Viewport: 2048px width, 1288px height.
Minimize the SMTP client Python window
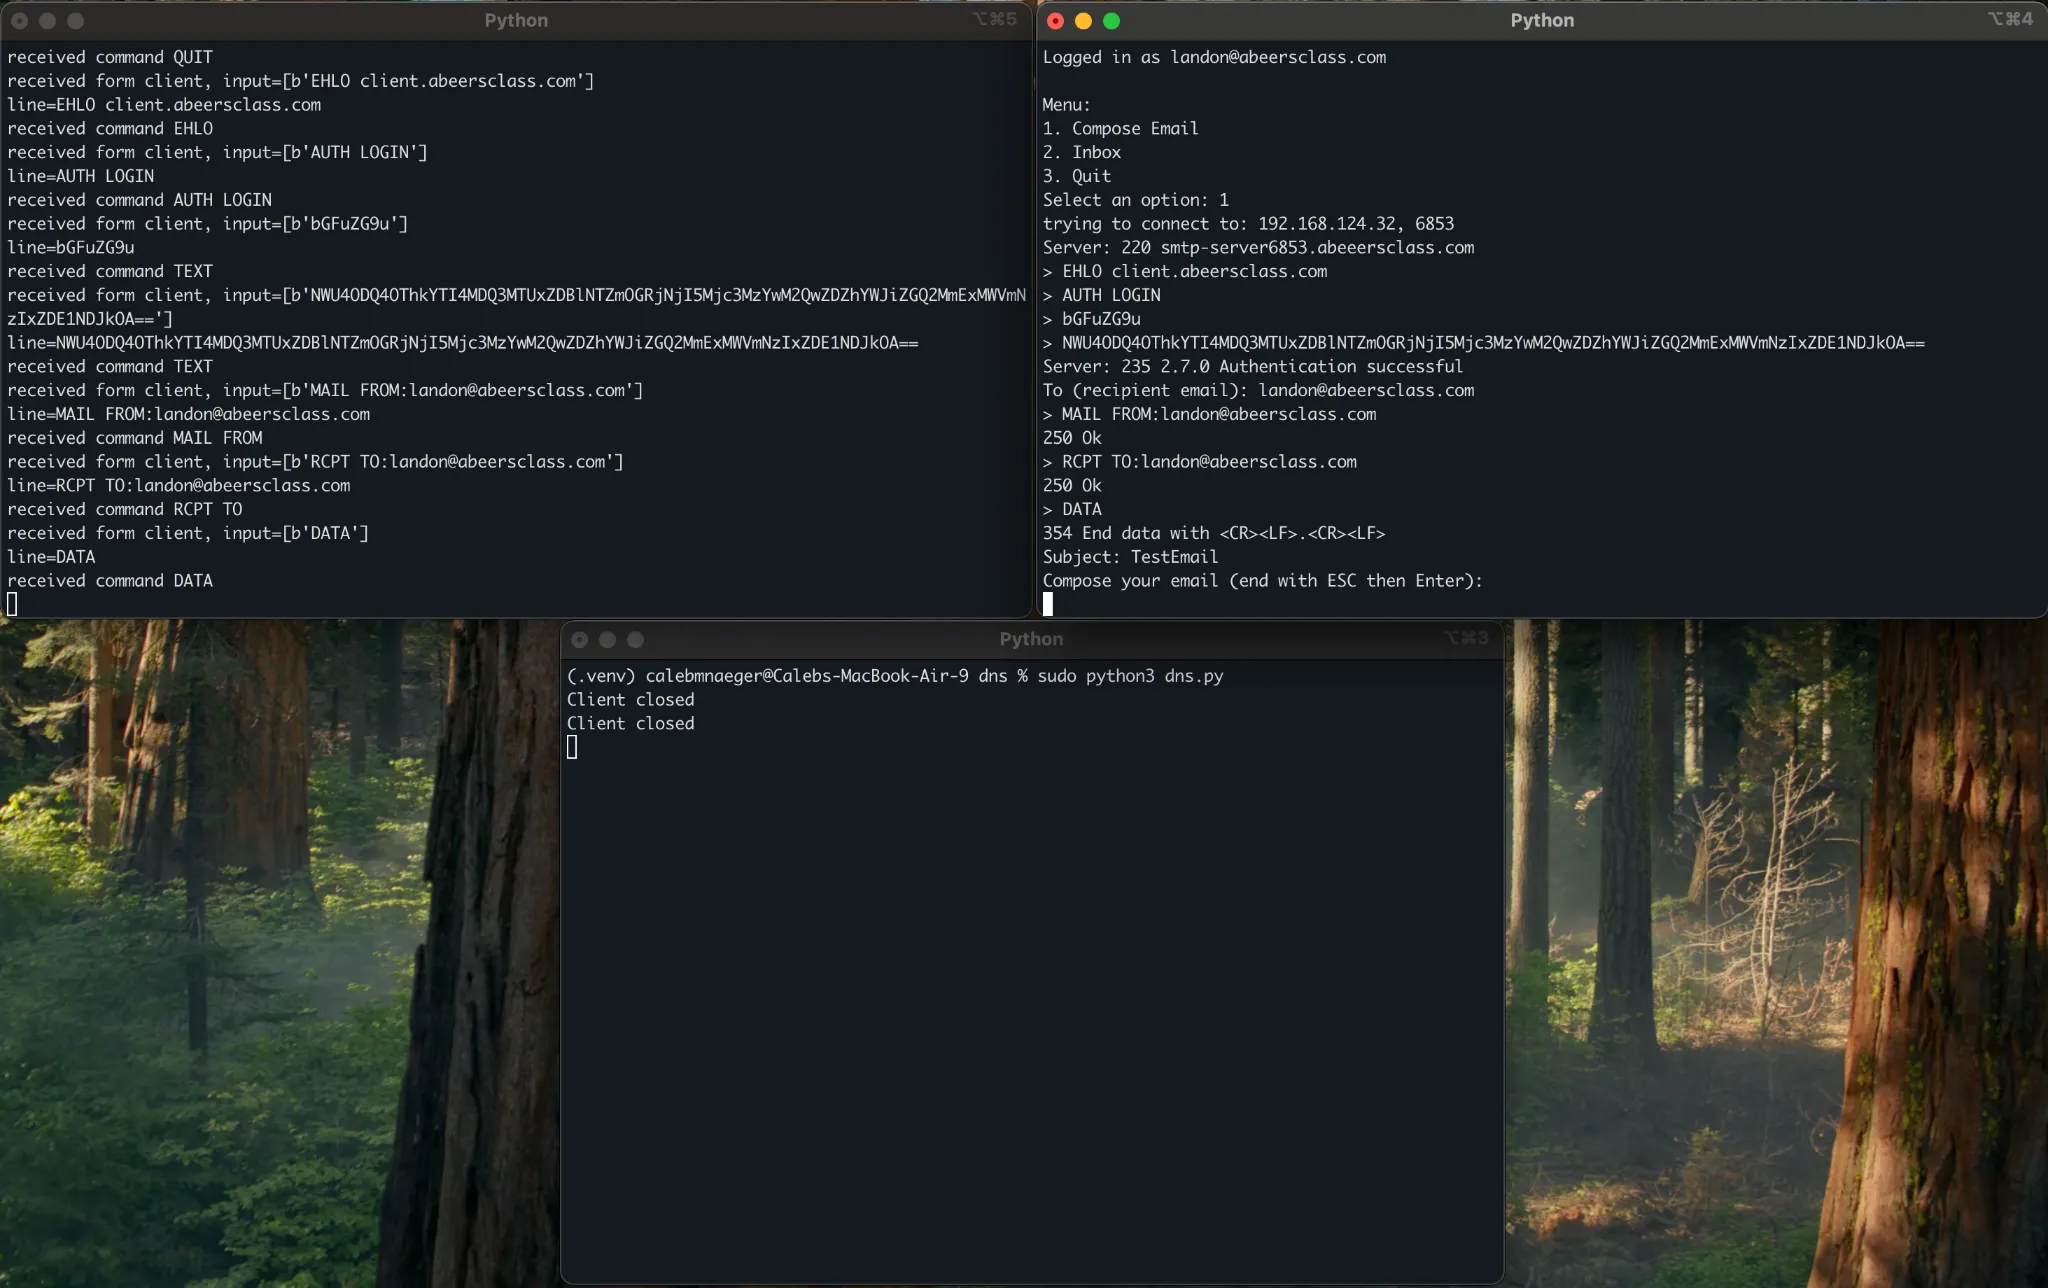pyautogui.click(x=1083, y=21)
